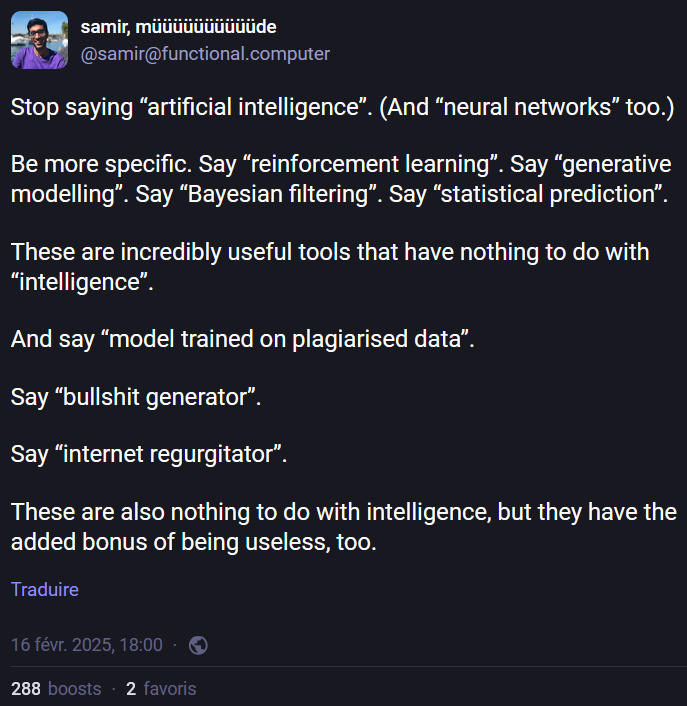Viewport: 687px width, 706px height.
Task: Click the globe public visibility icon
Action: click(x=198, y=645)
